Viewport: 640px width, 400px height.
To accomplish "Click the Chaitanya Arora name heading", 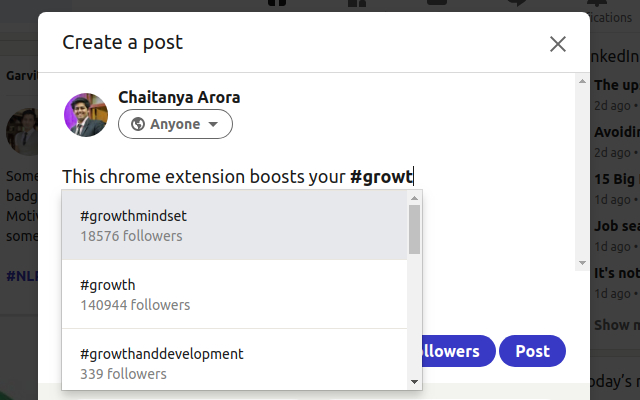I will [179, 97].
